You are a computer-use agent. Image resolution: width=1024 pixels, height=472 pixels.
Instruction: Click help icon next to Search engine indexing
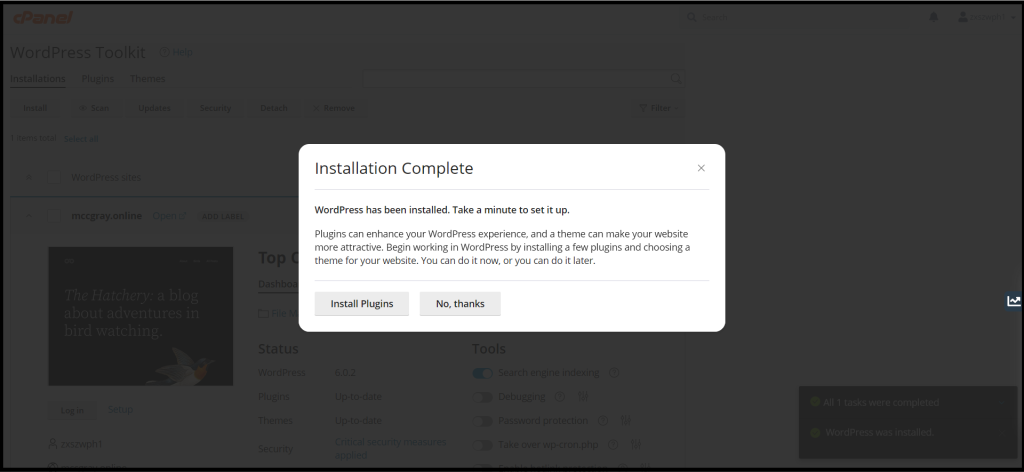point(614,373)
